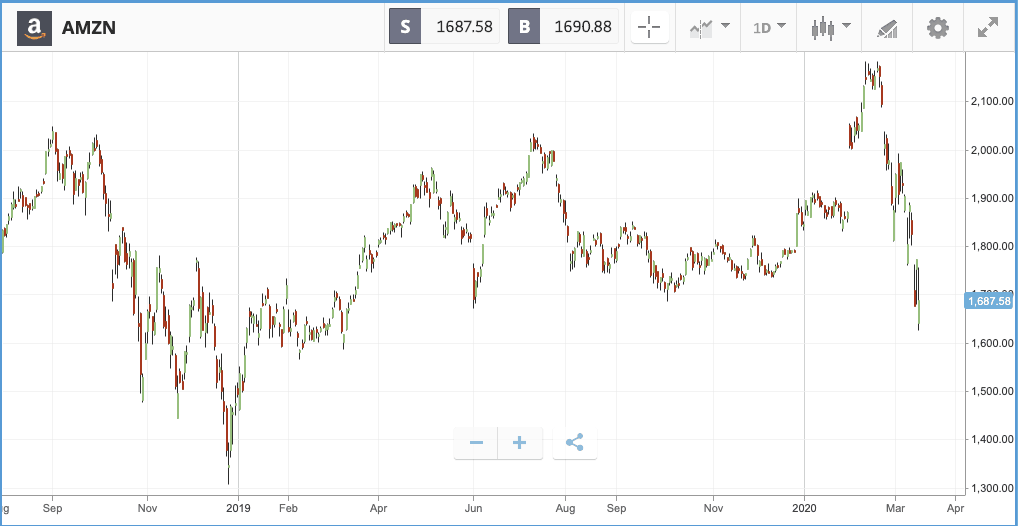
Task: Open chart settings gear icon
Action: pyautogui.click(x=937, y=28)
